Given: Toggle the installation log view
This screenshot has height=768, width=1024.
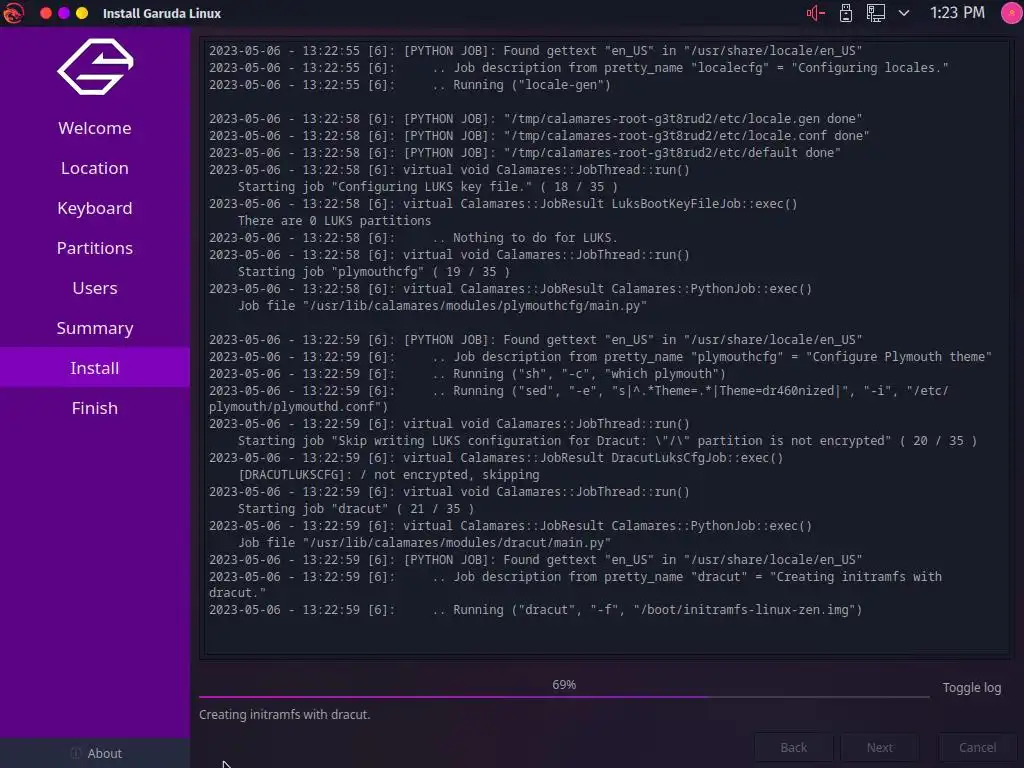Looking at the screenshot, I should pos(971,688).
